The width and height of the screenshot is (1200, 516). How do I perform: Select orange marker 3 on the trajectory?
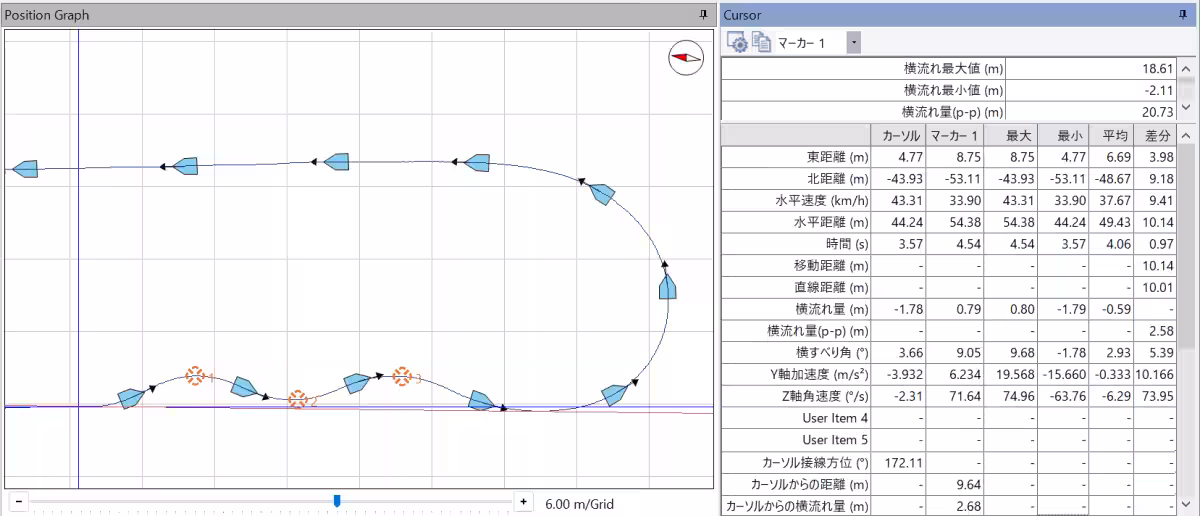[x=402, y=376]
